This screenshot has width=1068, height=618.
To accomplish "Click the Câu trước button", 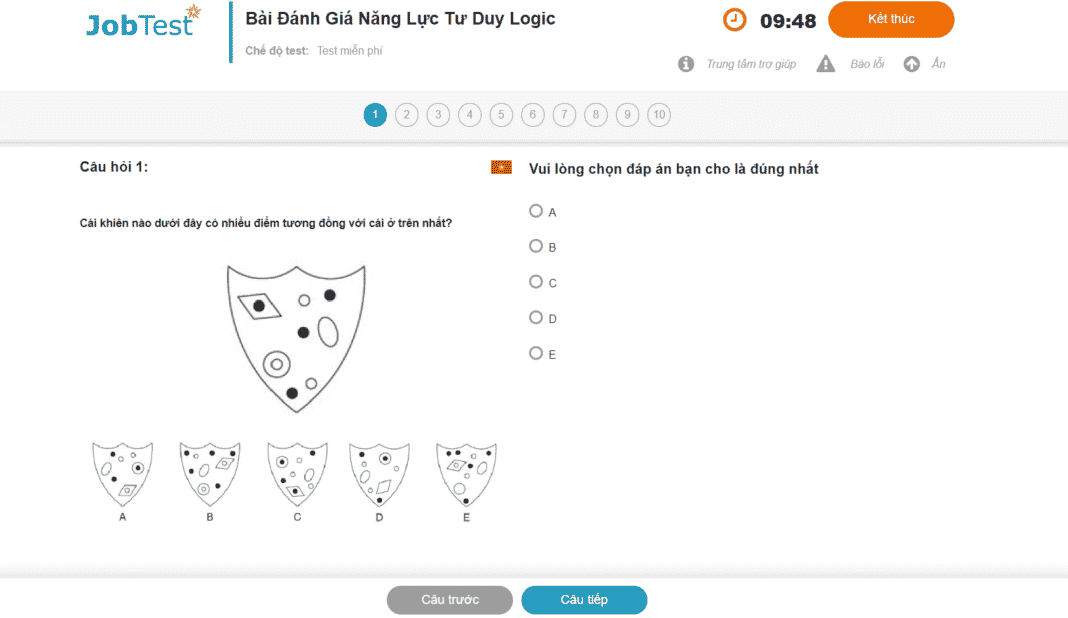I will [449, 600].
